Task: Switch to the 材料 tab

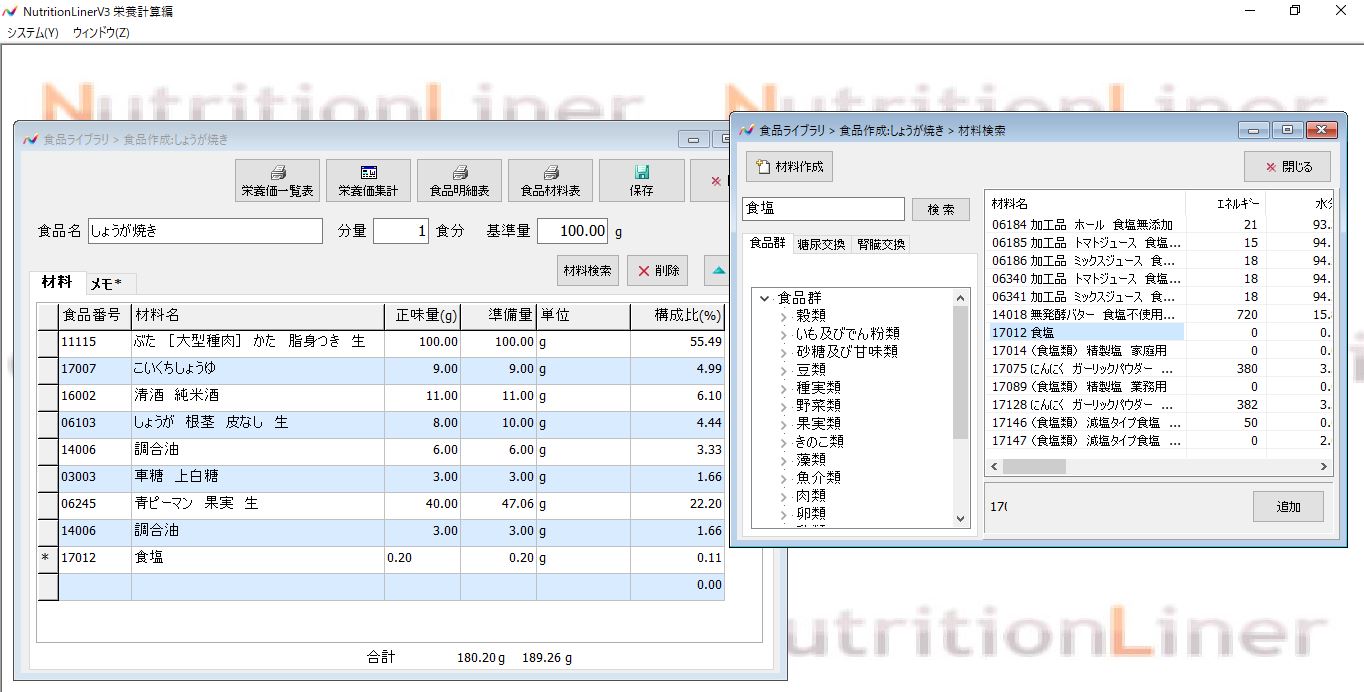Action: click(56, 283)
